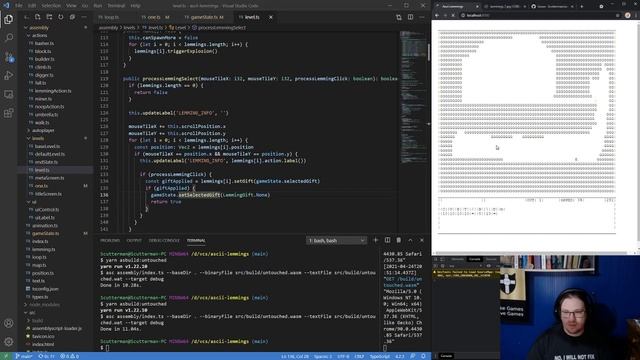Kill the terminal with trash icon
This screenshot has width=640, height=360.
point(399,240)
